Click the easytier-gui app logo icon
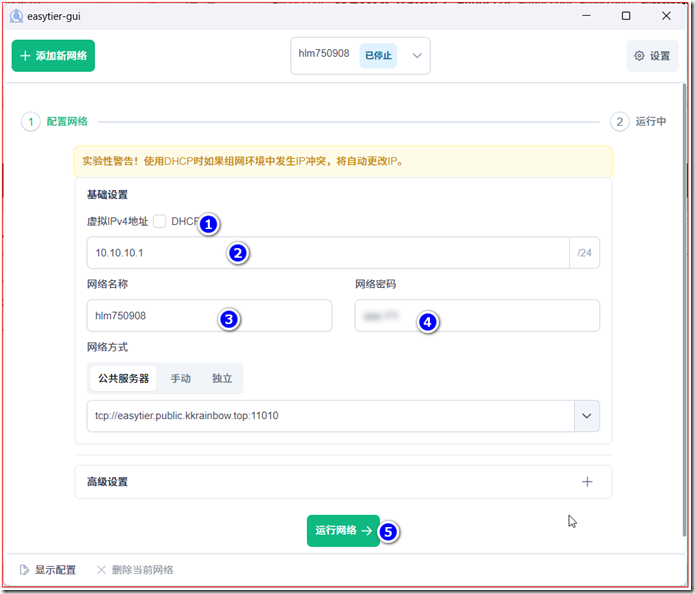The width and height of the screenshot is (695, 594). click(16, 16)
